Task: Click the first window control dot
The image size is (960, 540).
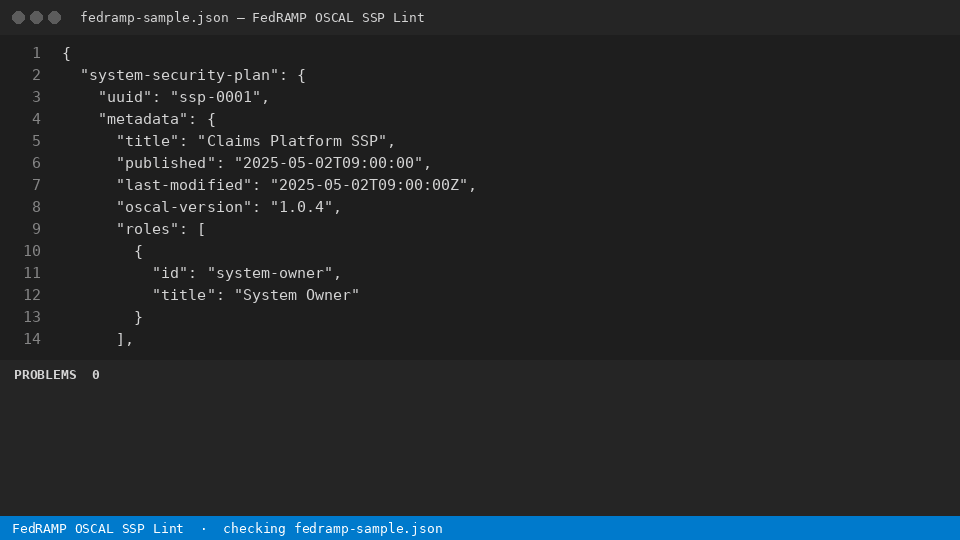Action: (x=18, y=18)
